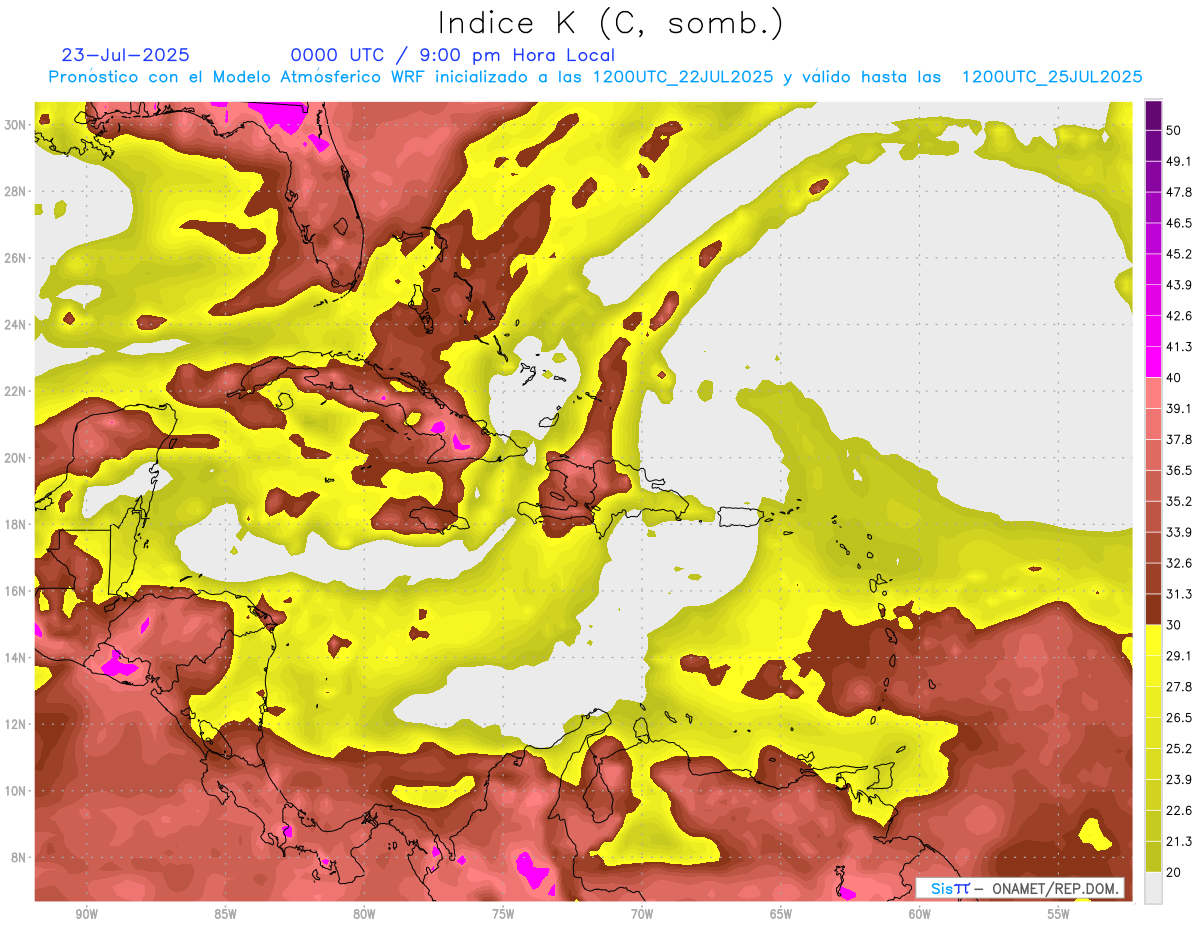The image size is (1200, 927).
Task: Click the colorbar value '46.5'
Action: [1178, 223]
